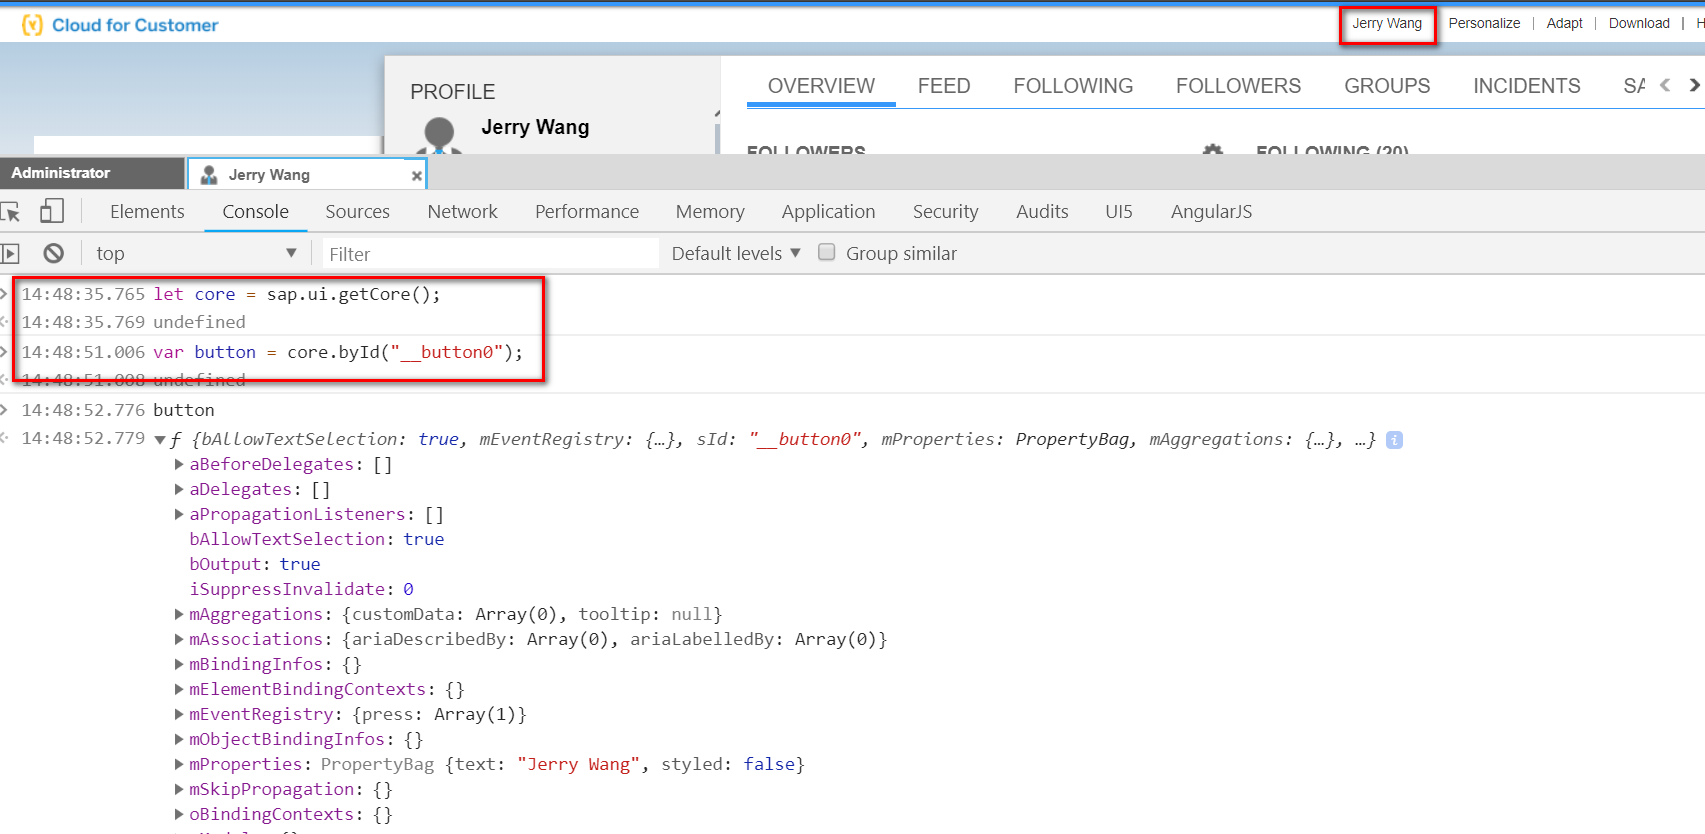Open the AngularJS devtools tab

1211,212
